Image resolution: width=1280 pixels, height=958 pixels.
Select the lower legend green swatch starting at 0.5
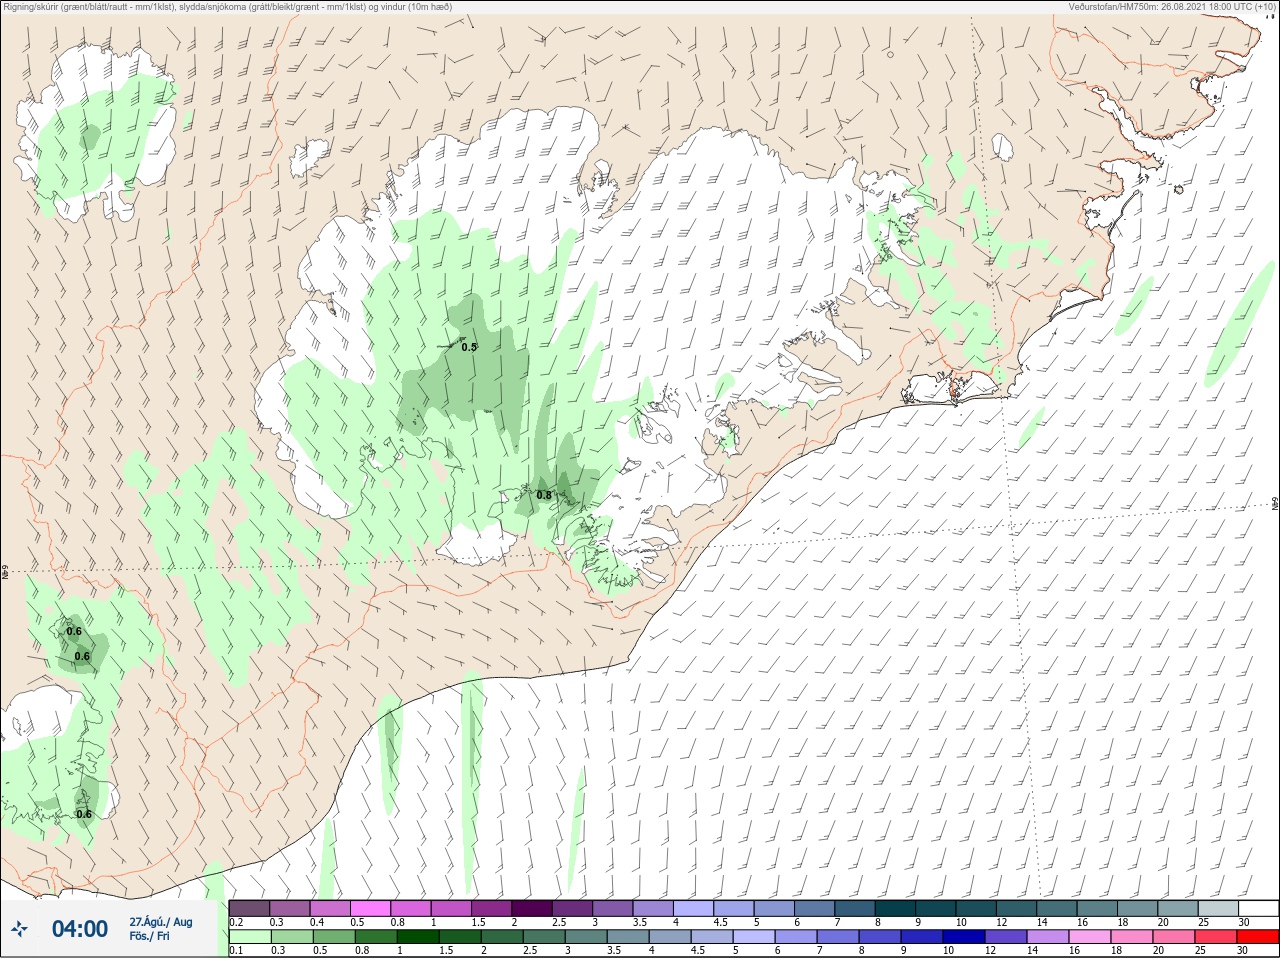335,937
